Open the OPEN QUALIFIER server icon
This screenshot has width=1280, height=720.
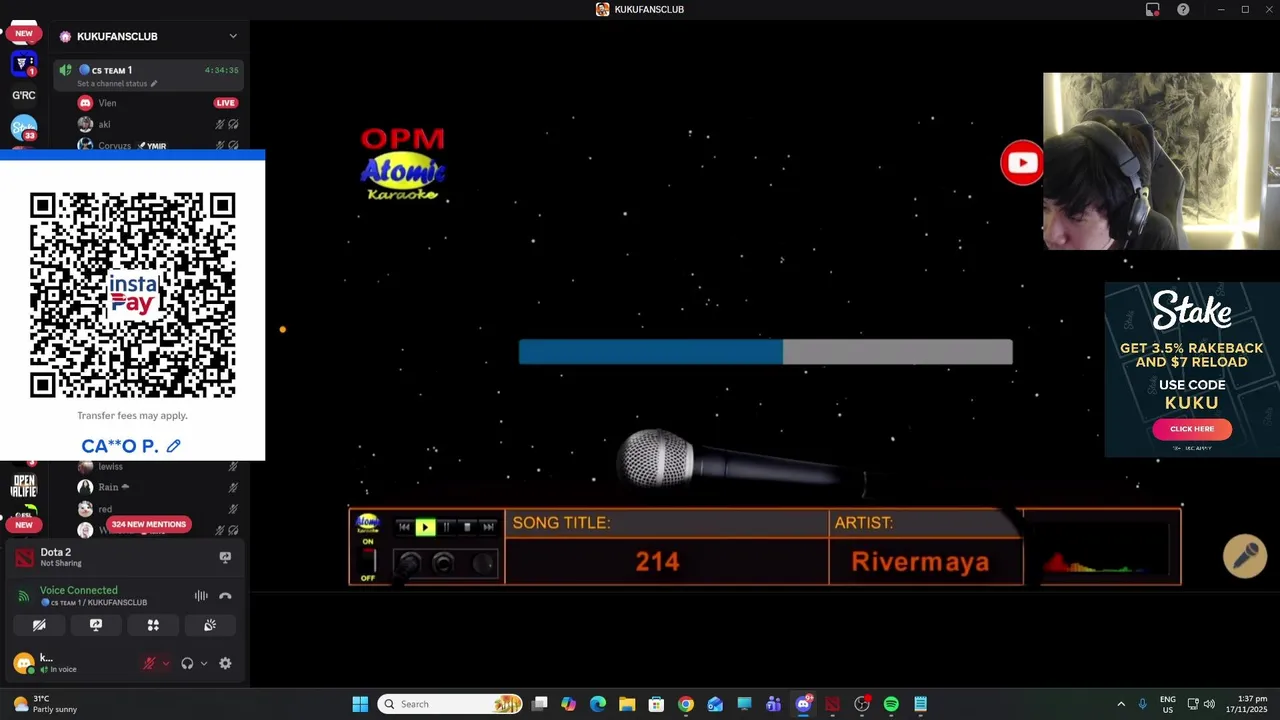click(x=24, y=487)
